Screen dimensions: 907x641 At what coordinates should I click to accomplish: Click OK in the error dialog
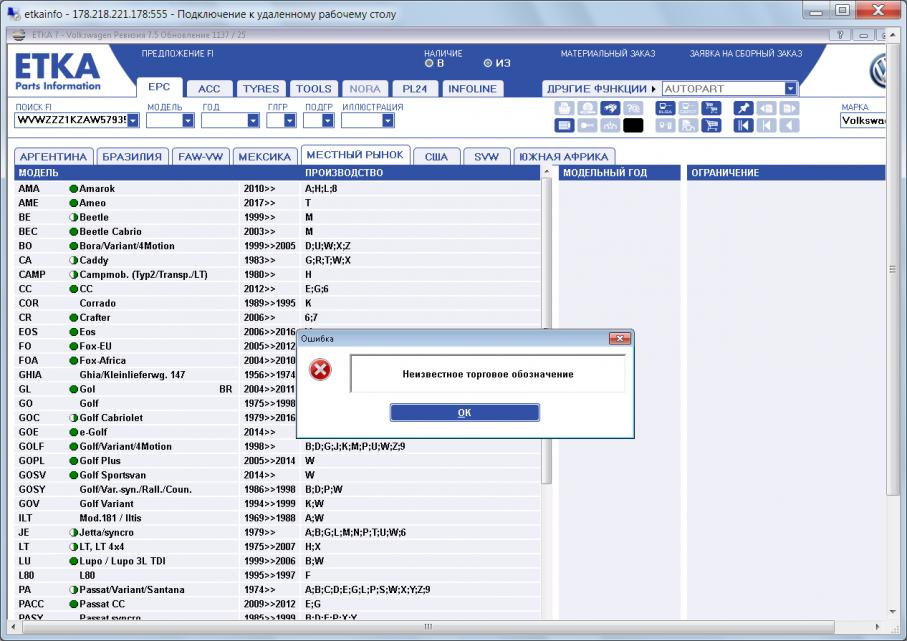point(464,412)
